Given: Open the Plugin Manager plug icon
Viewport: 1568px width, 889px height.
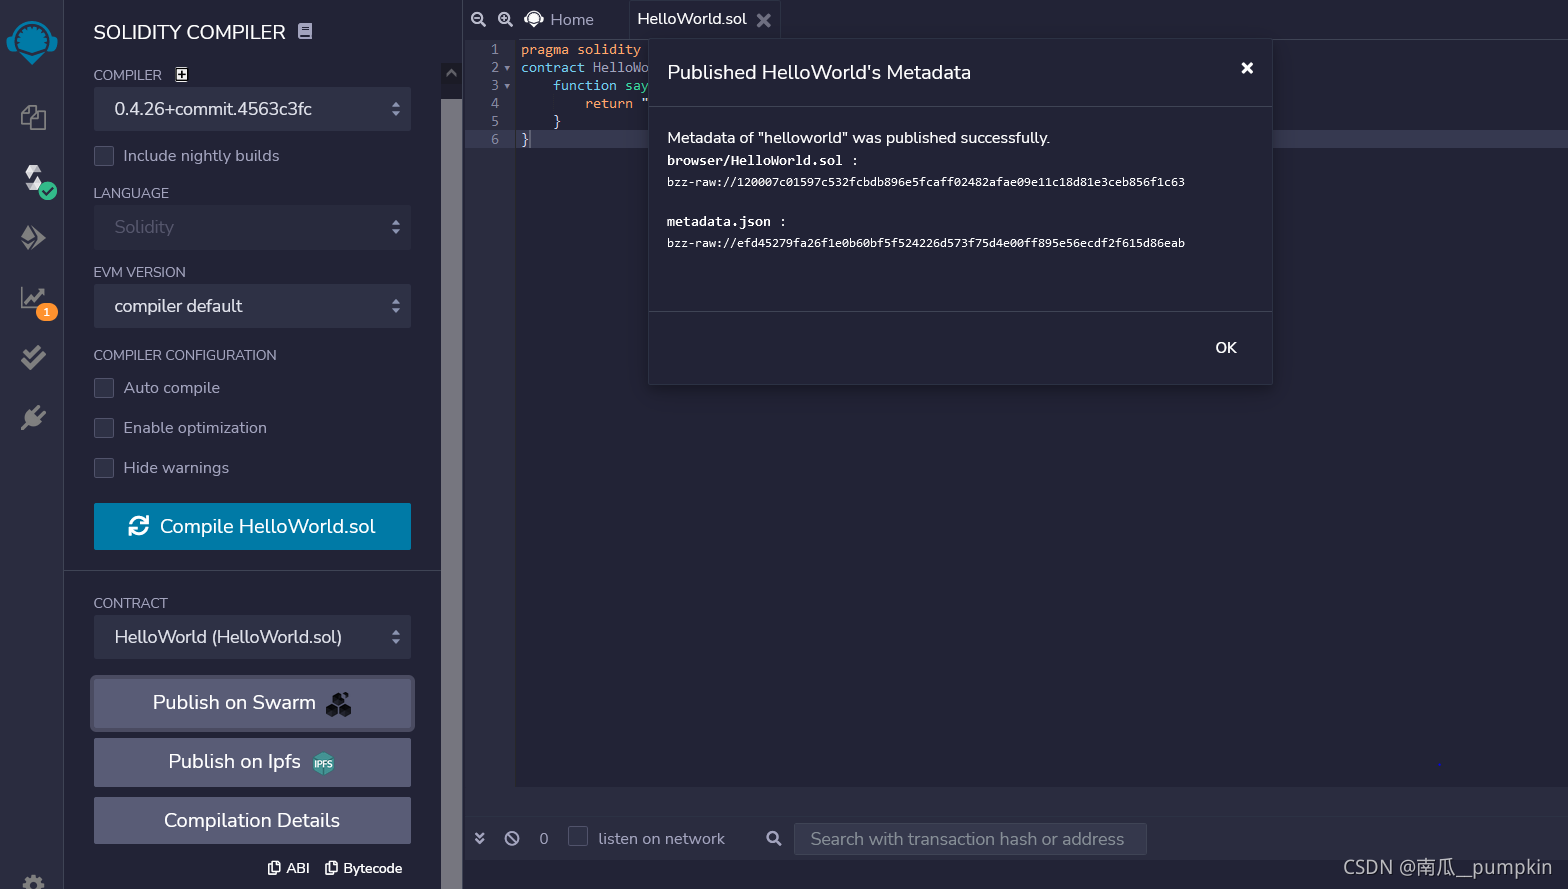Looking at the screenshot, I should point(33,417).
